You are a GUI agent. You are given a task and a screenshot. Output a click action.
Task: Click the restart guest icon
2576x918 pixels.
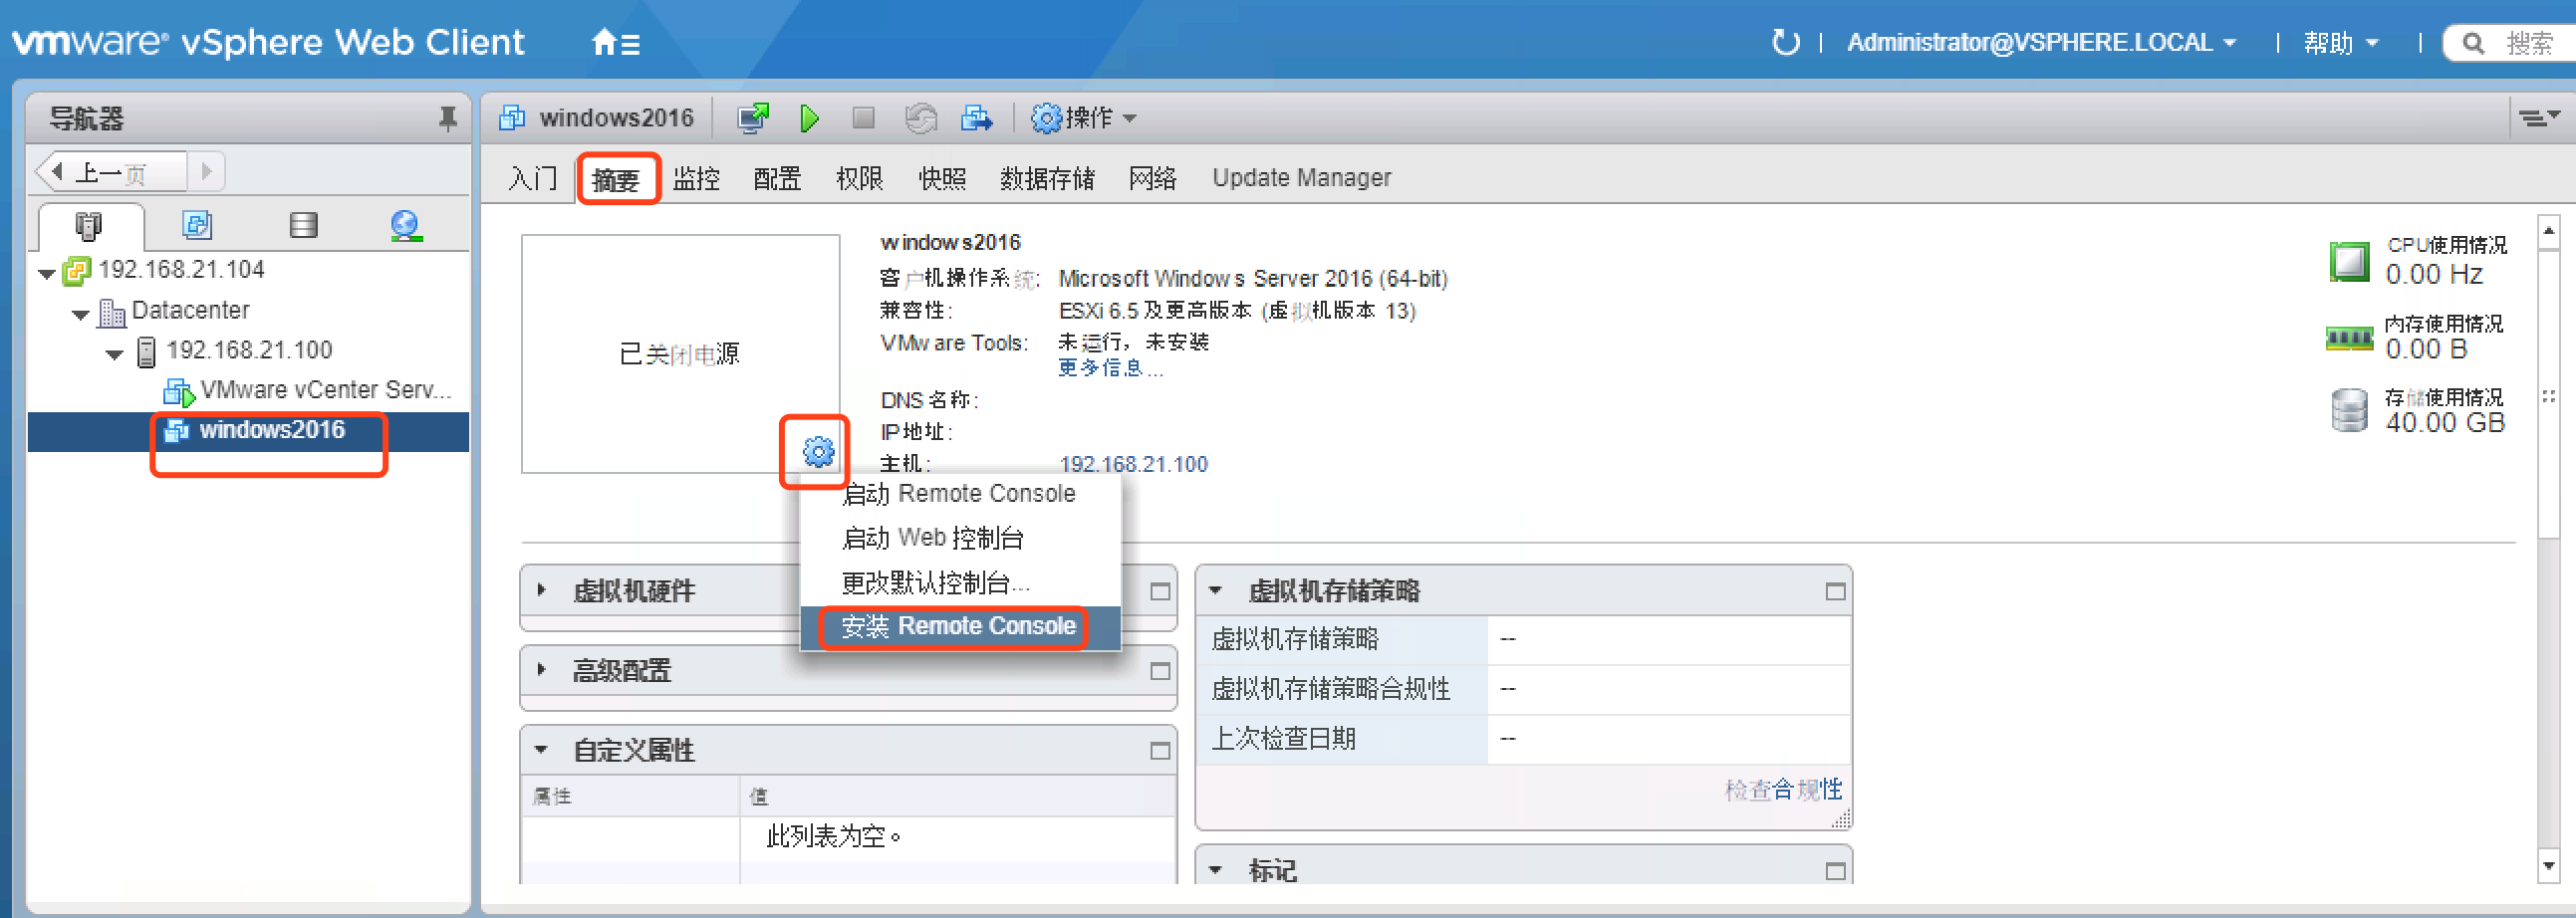click(x=920, y=118)
